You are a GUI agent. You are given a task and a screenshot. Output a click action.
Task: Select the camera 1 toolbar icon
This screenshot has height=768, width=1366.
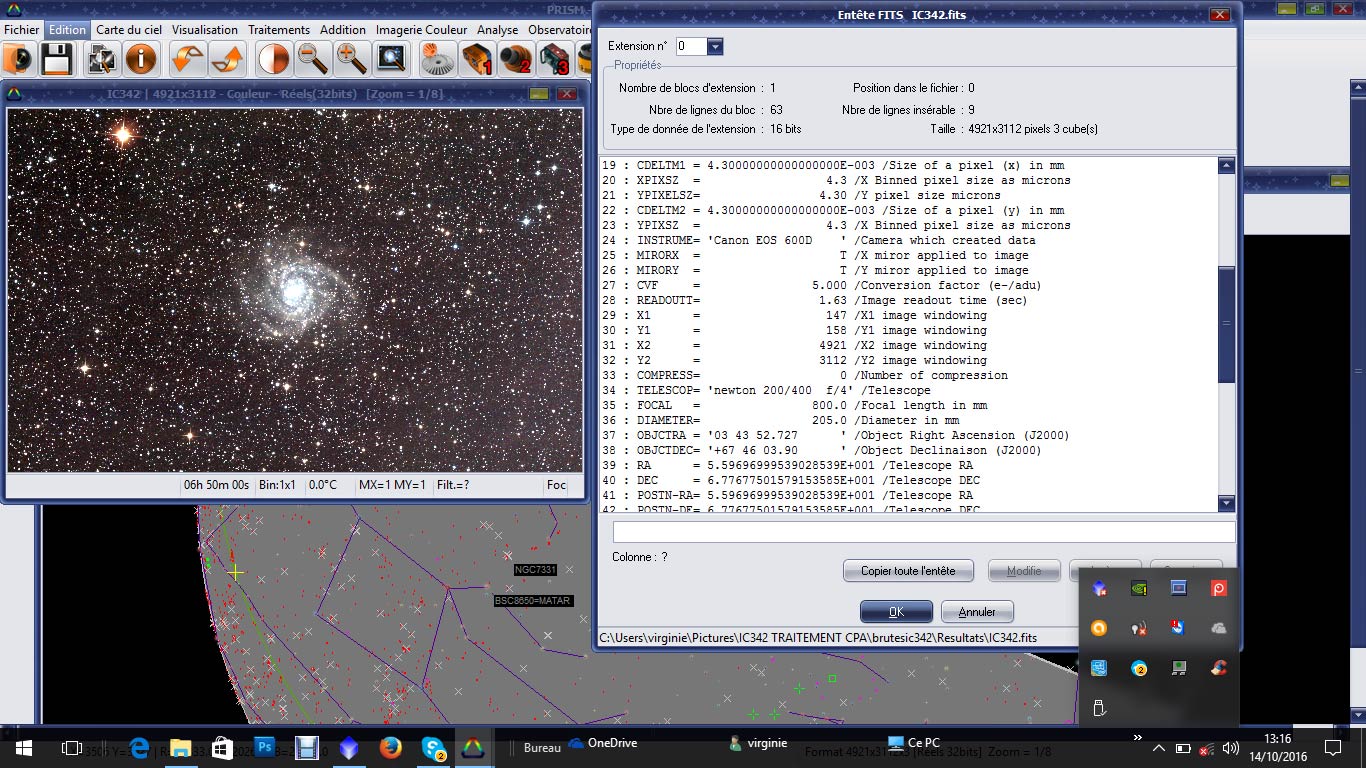coord(476,59)
